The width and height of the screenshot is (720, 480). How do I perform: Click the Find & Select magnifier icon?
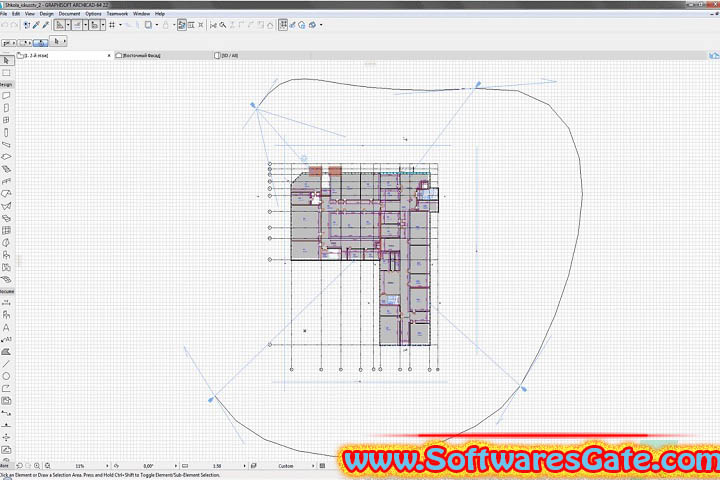click(x=223, y=25)
